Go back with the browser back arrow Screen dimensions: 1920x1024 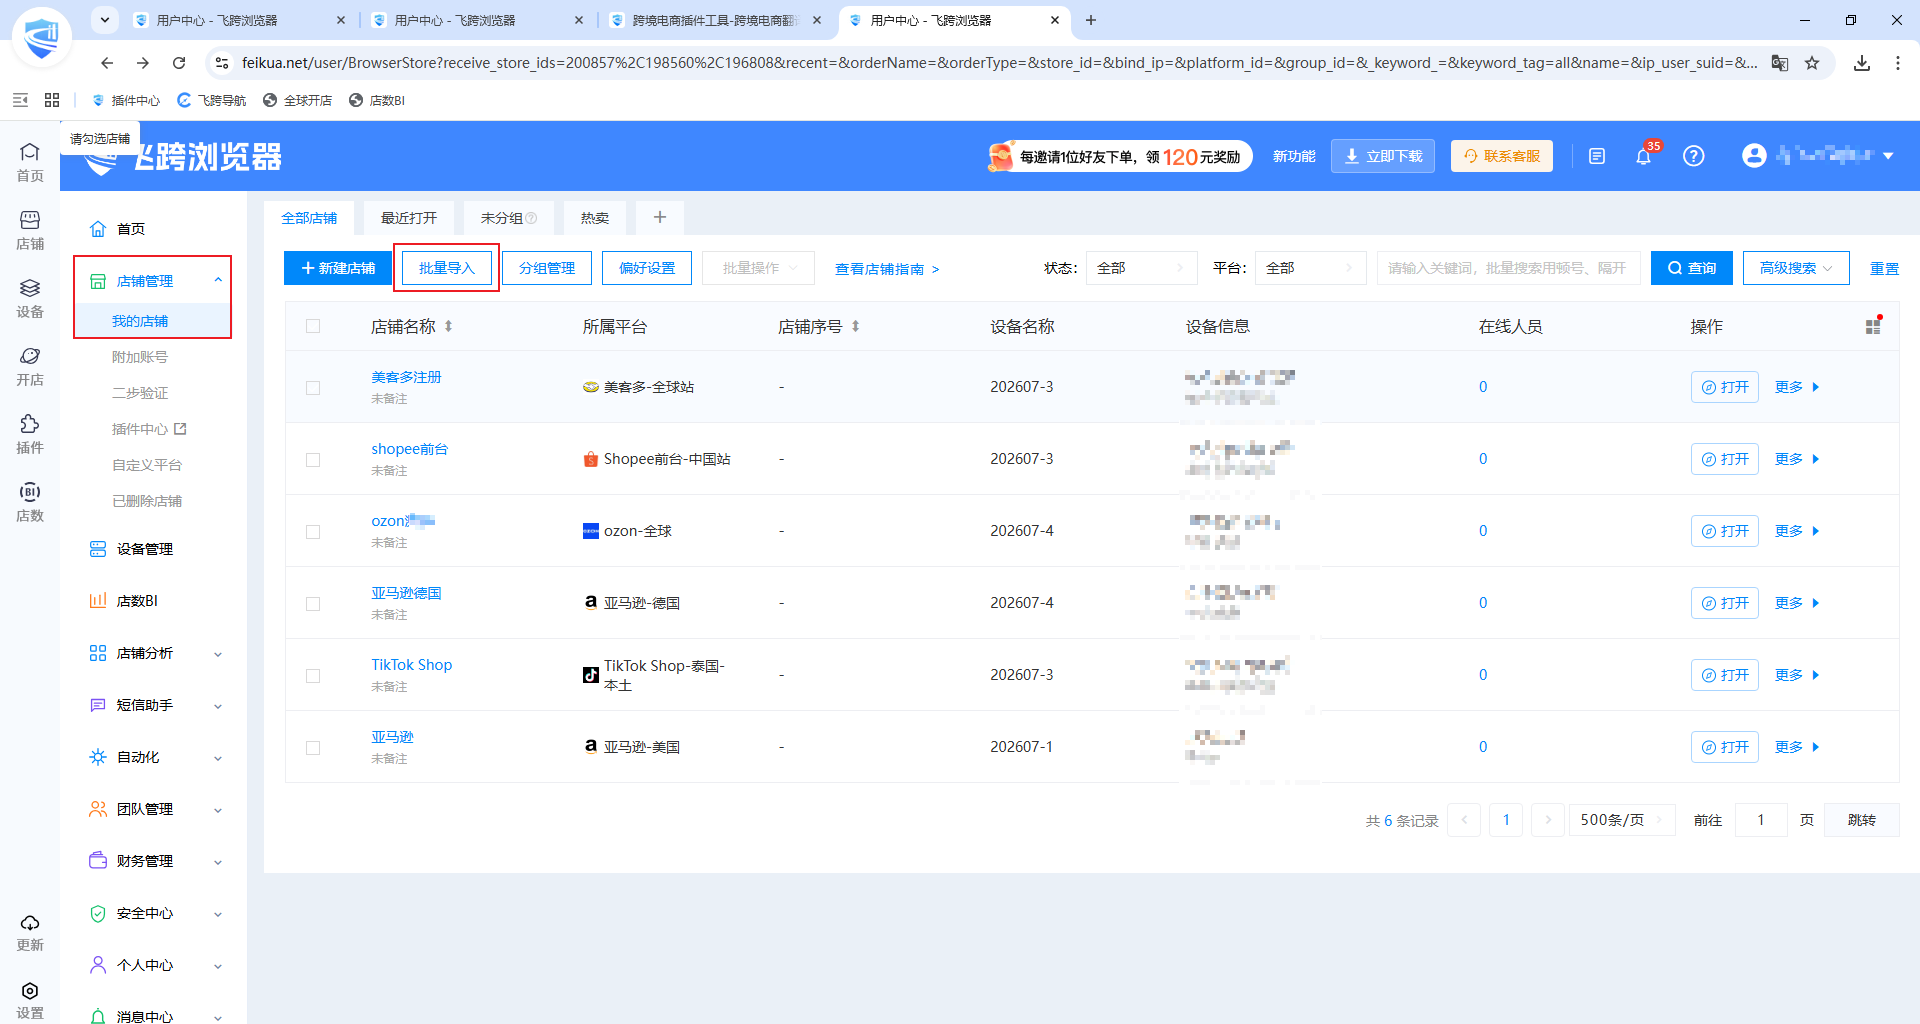[x=107, y=63]
